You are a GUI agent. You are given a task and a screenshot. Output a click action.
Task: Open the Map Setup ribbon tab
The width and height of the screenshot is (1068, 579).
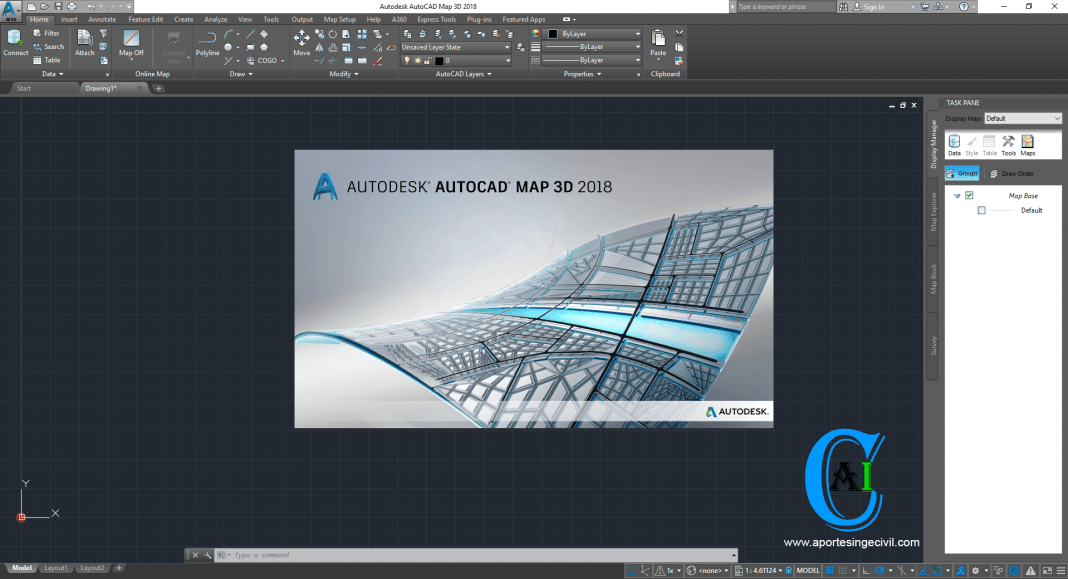point(339,20)
